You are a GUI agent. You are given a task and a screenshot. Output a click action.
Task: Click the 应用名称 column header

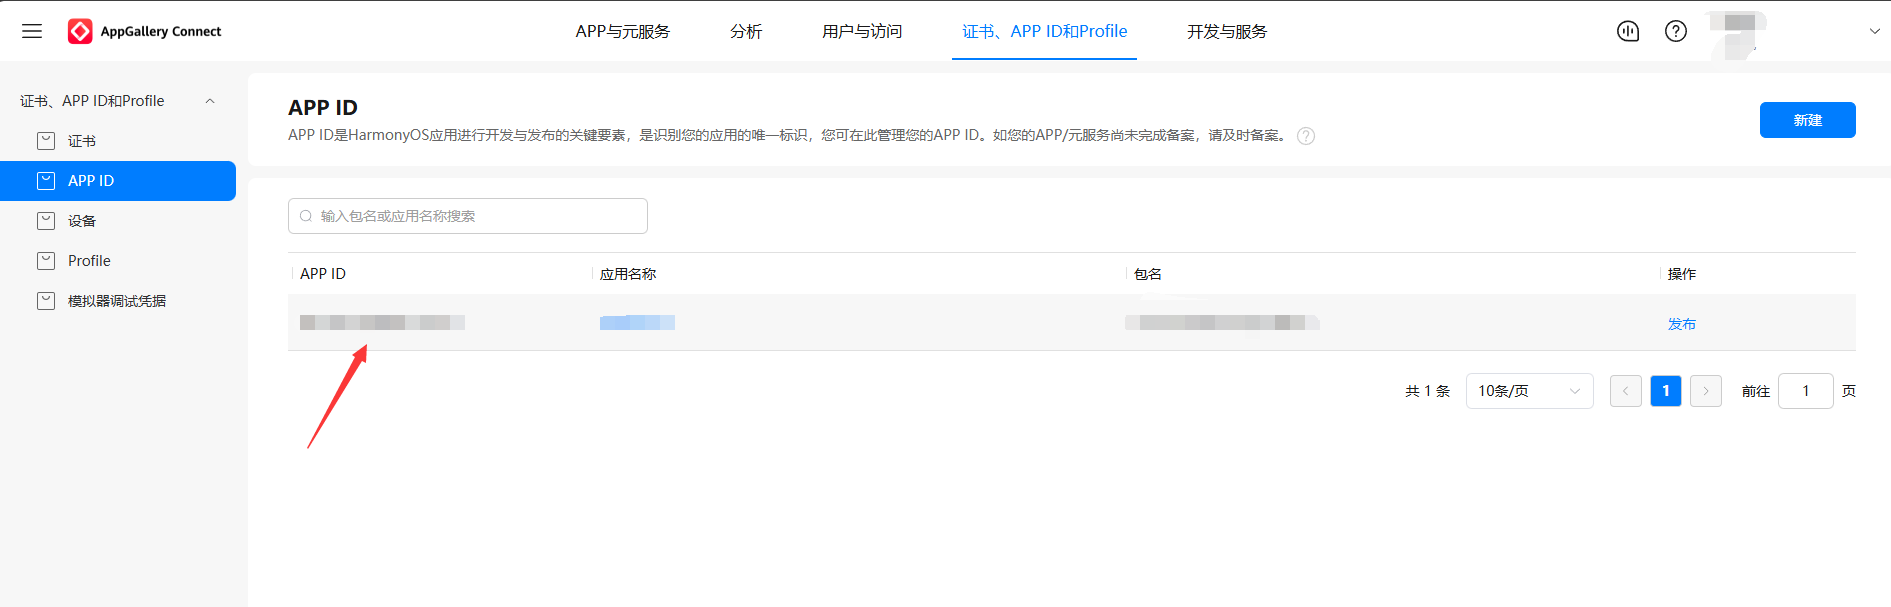[628, 274]
